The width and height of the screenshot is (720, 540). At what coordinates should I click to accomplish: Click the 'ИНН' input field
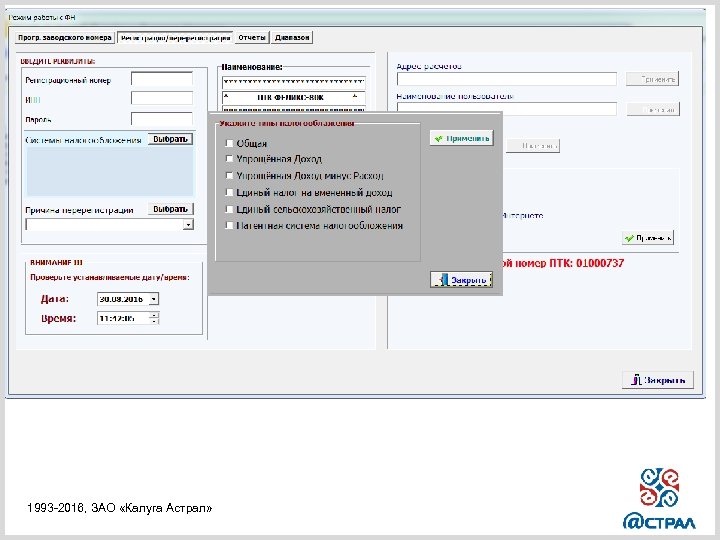pyautogui.click(x=162, y=98)
